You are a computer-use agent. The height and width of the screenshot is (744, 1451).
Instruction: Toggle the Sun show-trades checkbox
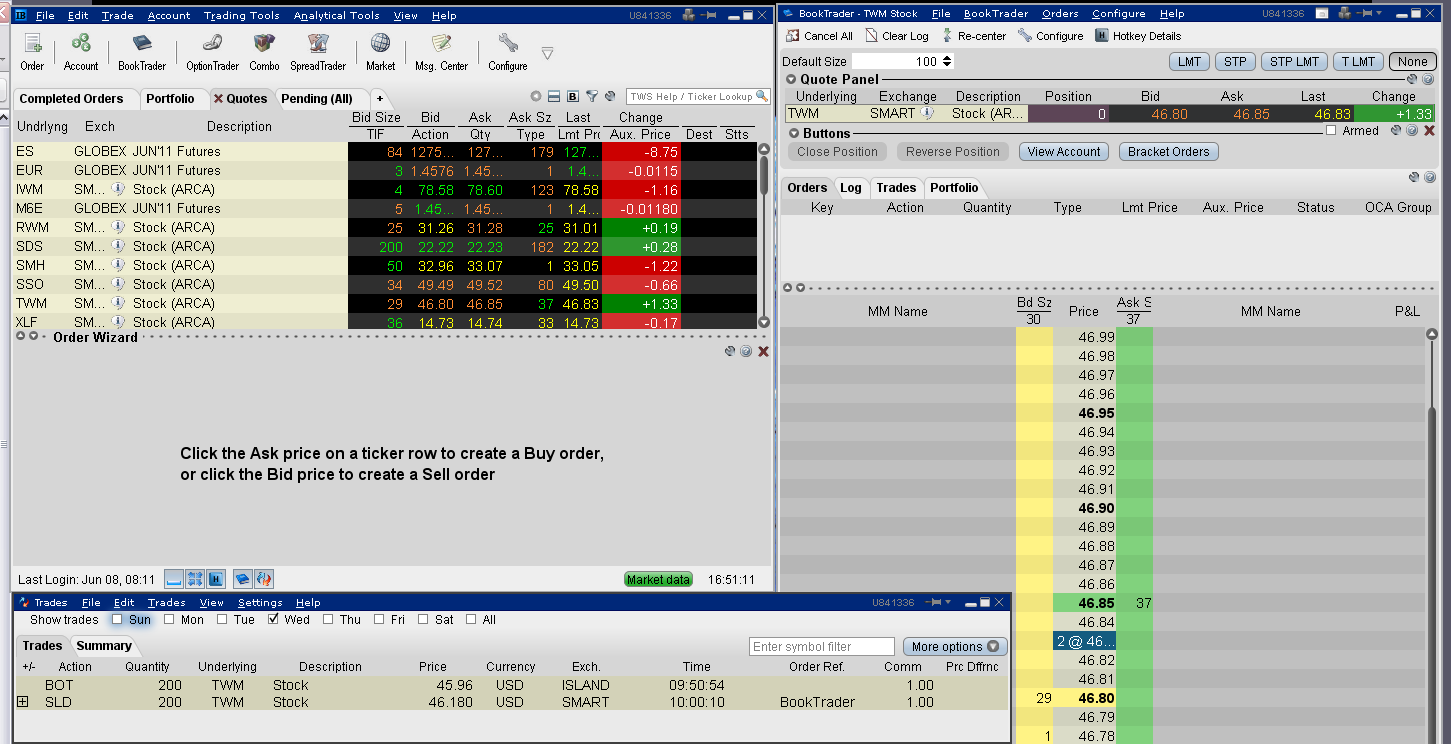point(117,619)
